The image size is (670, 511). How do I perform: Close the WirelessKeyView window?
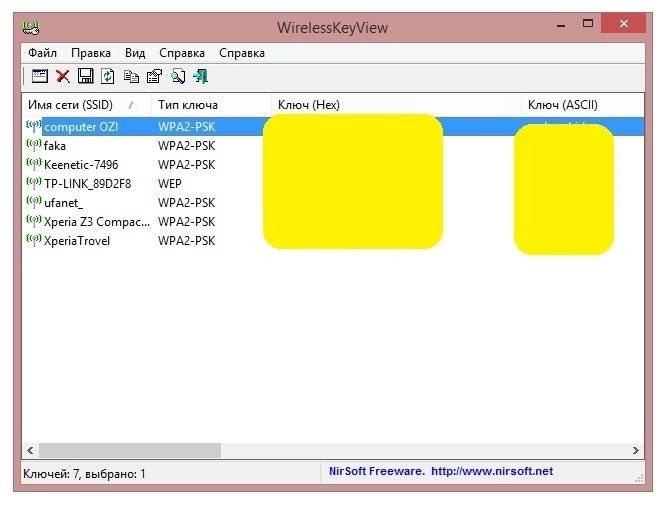point(623,23)
